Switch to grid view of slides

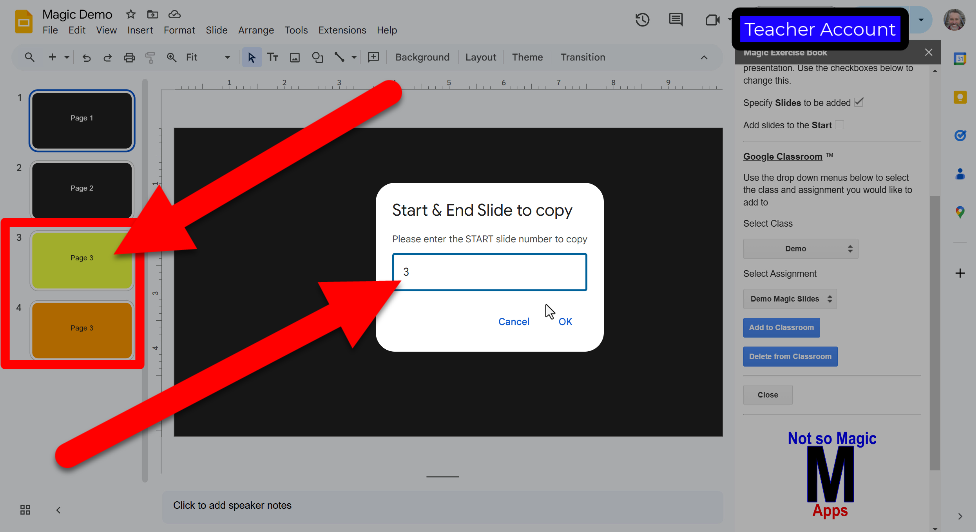click(x=25, y=510)
